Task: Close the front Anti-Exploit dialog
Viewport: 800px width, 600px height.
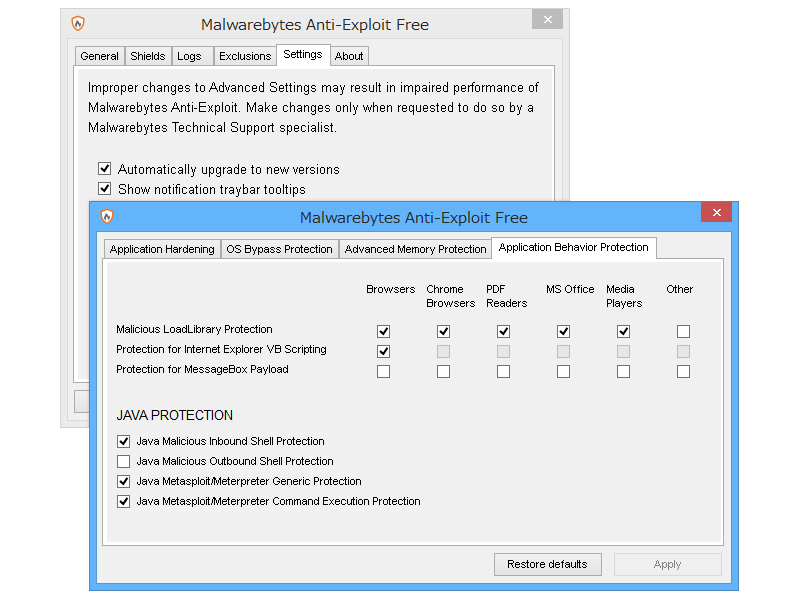Action: coord(716,212)
